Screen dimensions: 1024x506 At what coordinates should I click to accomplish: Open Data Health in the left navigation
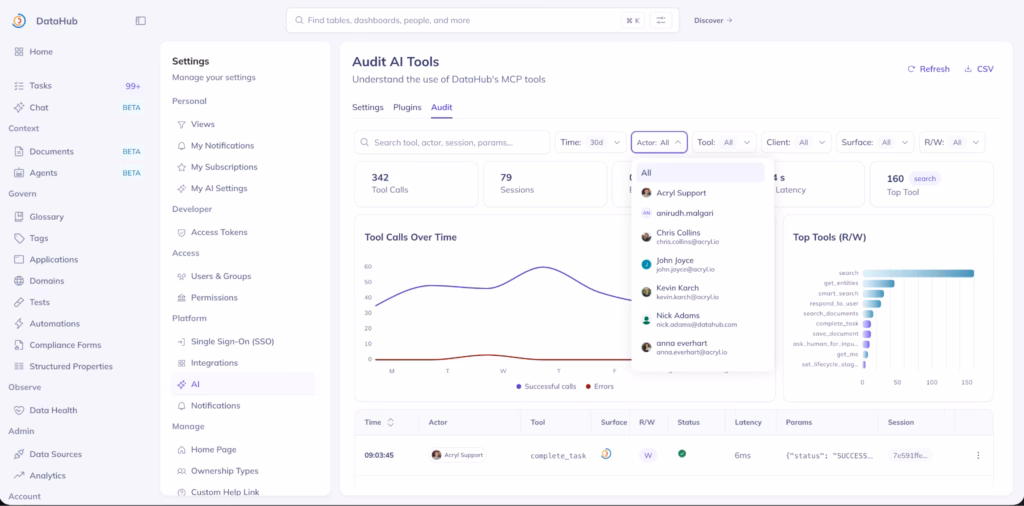[x=53, y=410]
